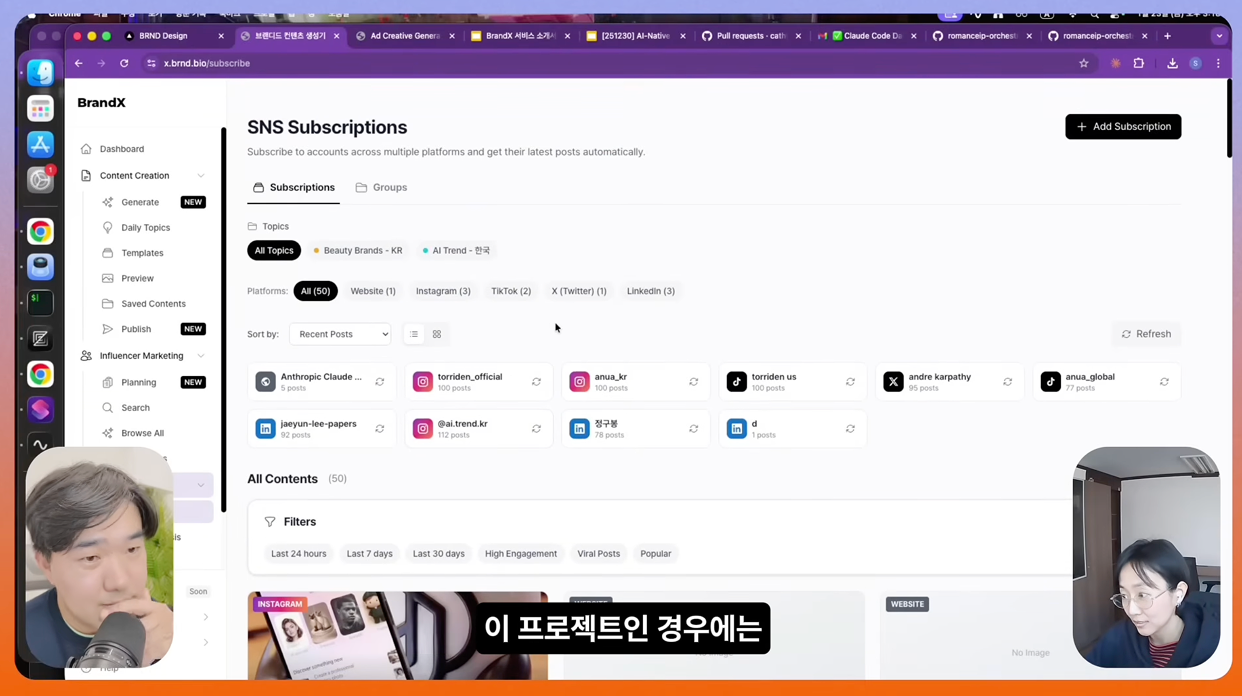Select the list view icon
The height and width of the screenshot is (696, 1242).
(413, 334)
